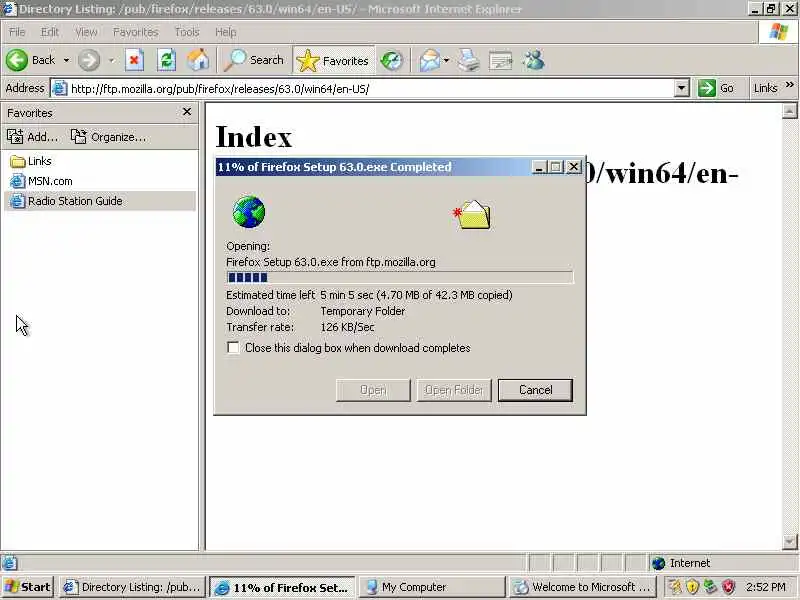800x600 pixels.
Task: Click Organize... in Favorites panel
Action: pyautogui.click(x=108, y=137)
